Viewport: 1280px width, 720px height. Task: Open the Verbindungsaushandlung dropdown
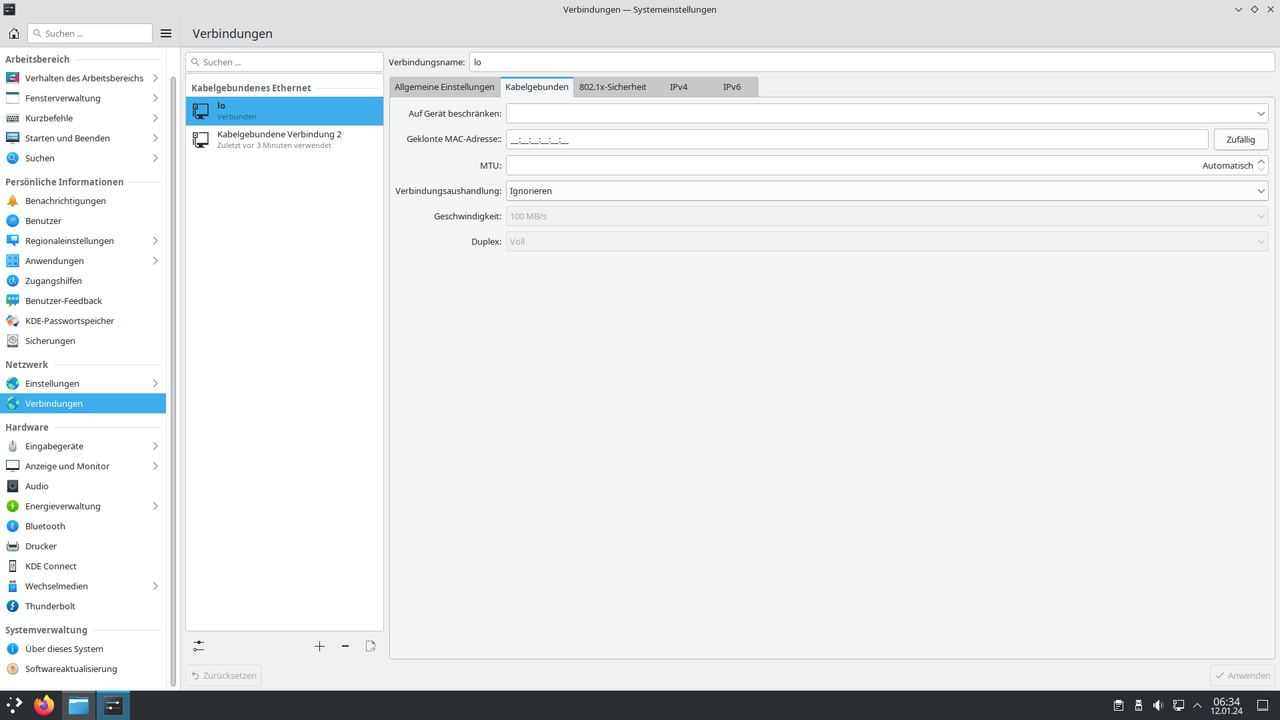(x=887, y=191)
